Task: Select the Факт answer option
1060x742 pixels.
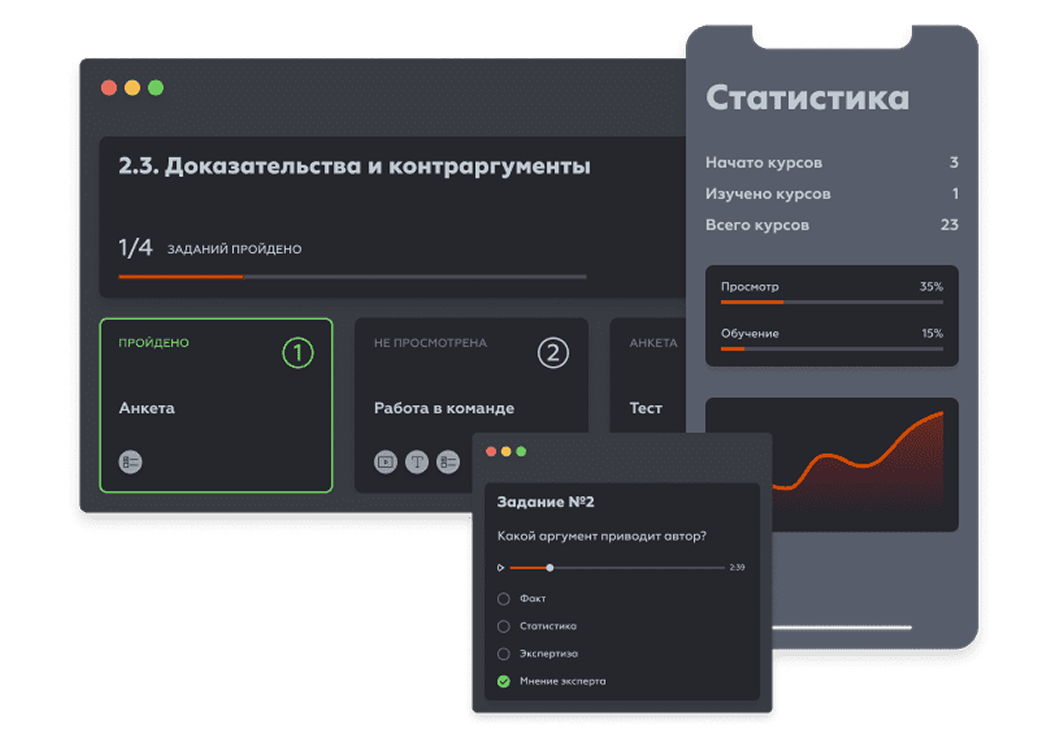Action: 502,597
